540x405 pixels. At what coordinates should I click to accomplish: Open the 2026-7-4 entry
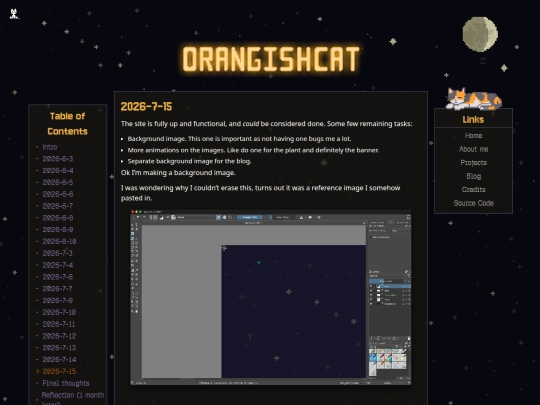pos(58,265)
